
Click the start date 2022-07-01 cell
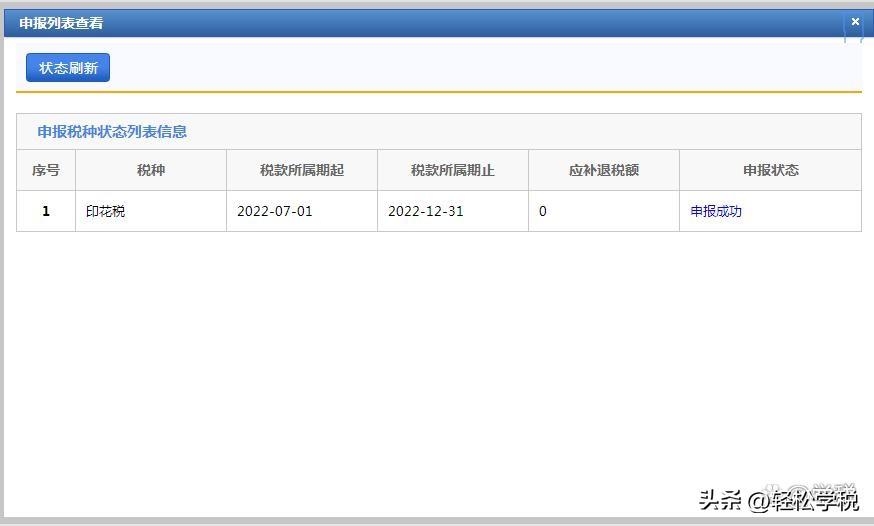(275, 211)
